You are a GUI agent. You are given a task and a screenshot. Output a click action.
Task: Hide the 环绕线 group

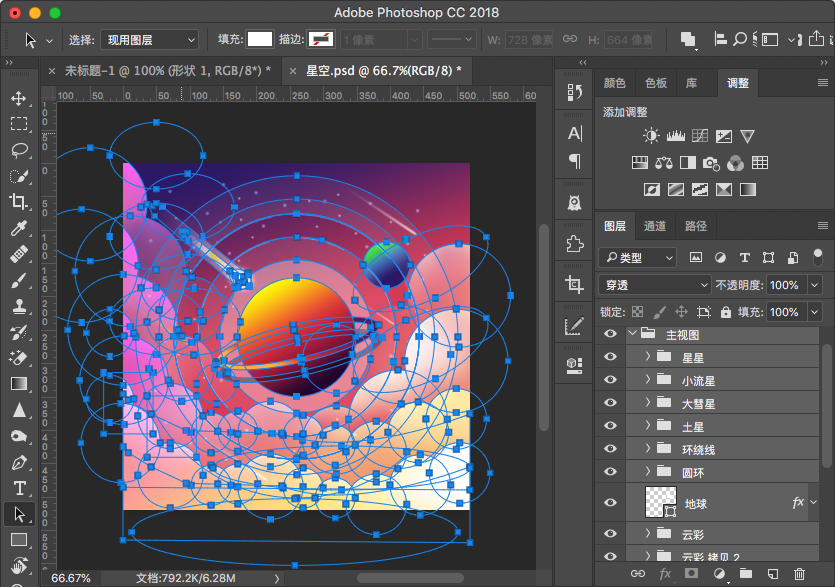pos(610,449)
